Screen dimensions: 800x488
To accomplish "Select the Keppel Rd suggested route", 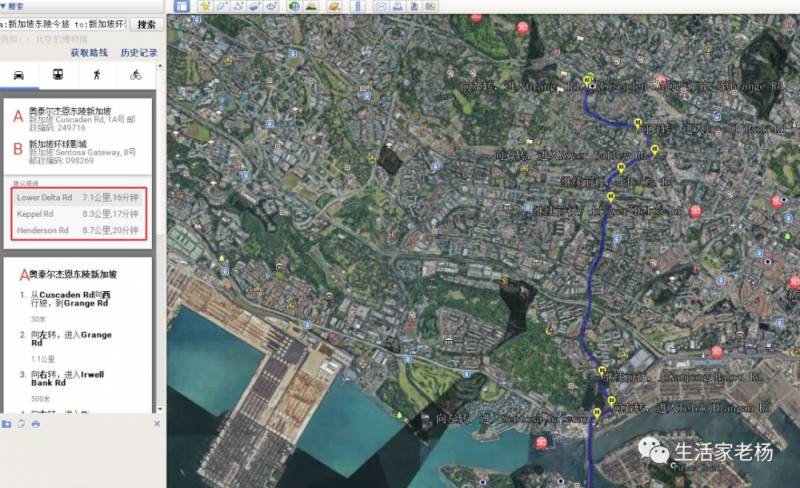I will [x=78, y=214].
